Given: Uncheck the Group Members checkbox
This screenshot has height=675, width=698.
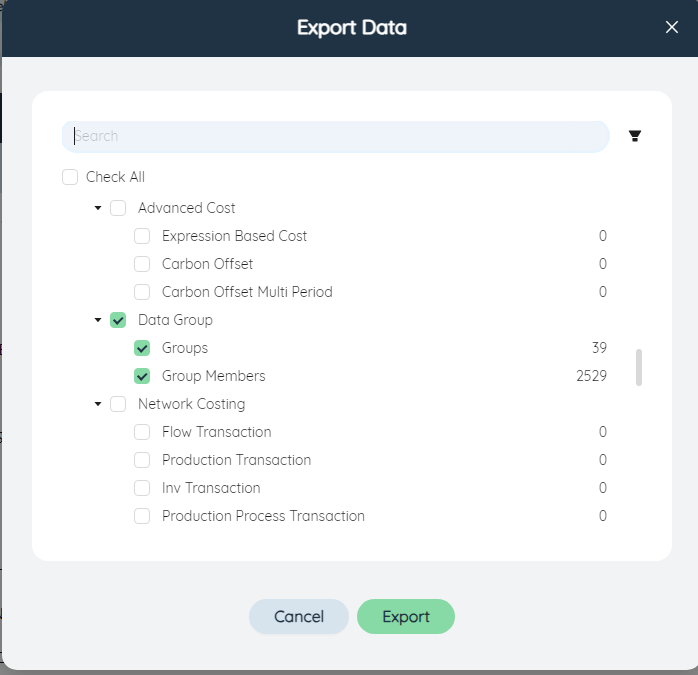Looking at the screenshot, I should click(x=142, y=376).
